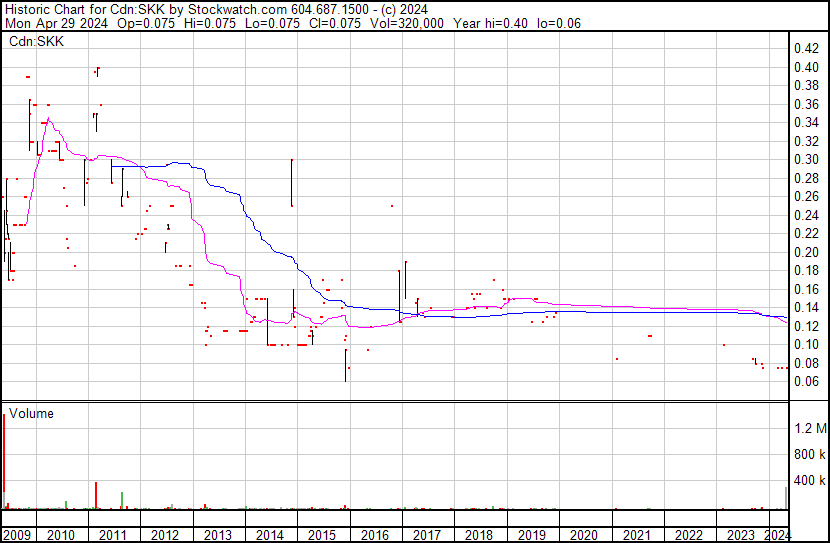Click the 0.40 price axis label
This screenshot has width=830, height=543.
806,67
